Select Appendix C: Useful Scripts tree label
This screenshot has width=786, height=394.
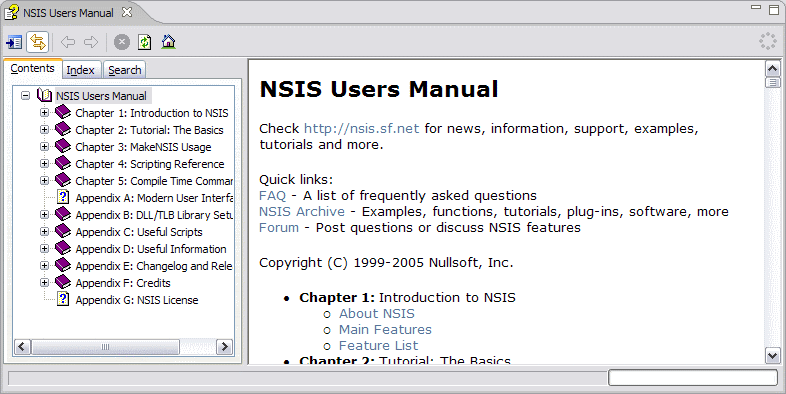coord(139,232)
